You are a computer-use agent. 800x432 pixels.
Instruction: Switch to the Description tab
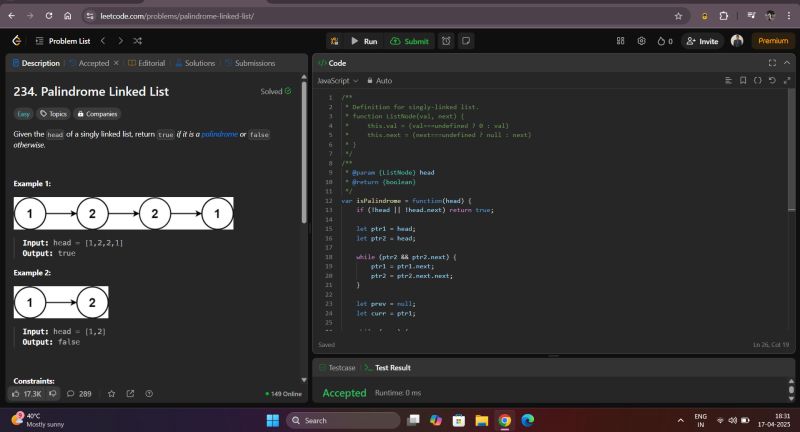point(36,63)
